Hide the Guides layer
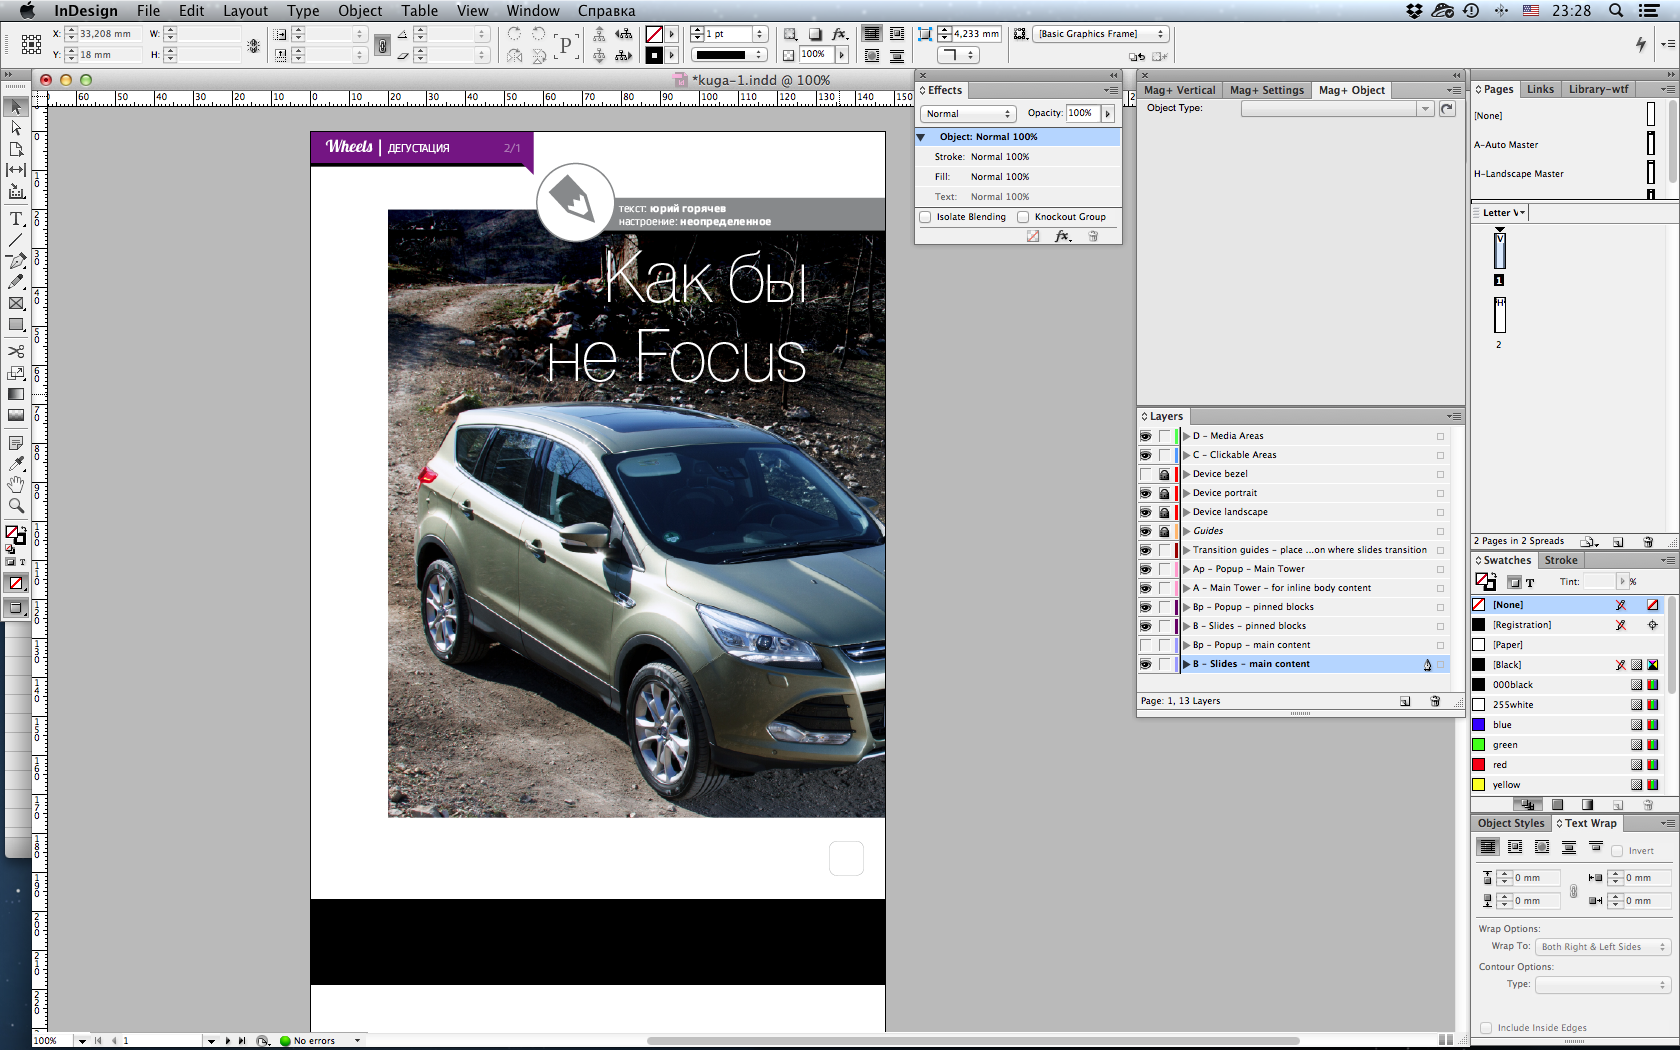The image size is (1680, 1050). pyautogui.click(x=1146, y=531)
